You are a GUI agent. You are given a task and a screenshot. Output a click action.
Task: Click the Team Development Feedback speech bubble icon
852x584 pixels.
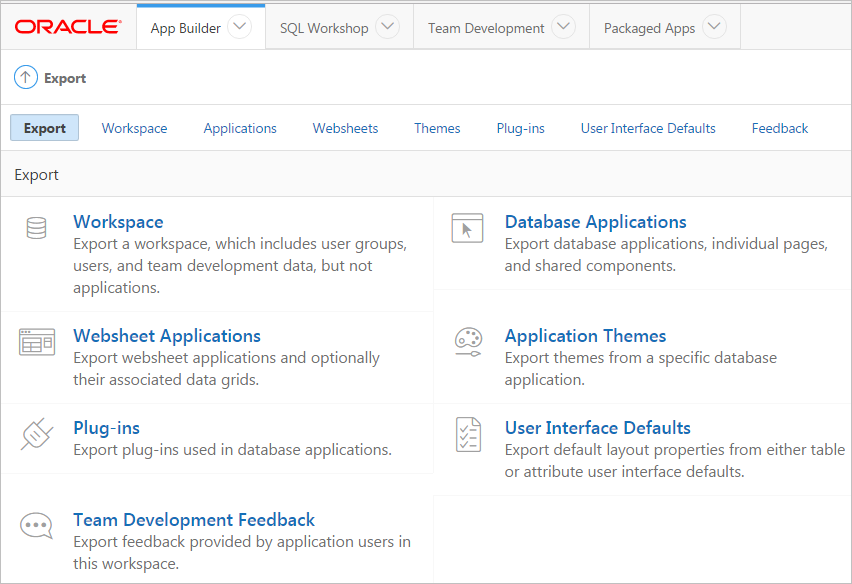click(37, 525)
